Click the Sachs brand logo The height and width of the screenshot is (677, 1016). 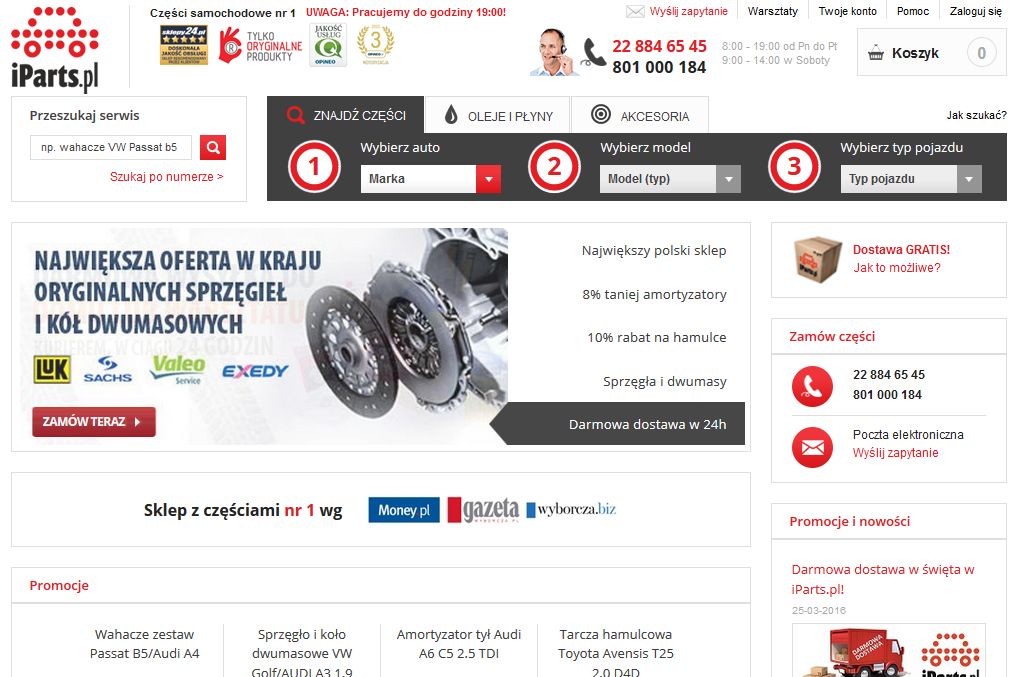tap(108, 369)
